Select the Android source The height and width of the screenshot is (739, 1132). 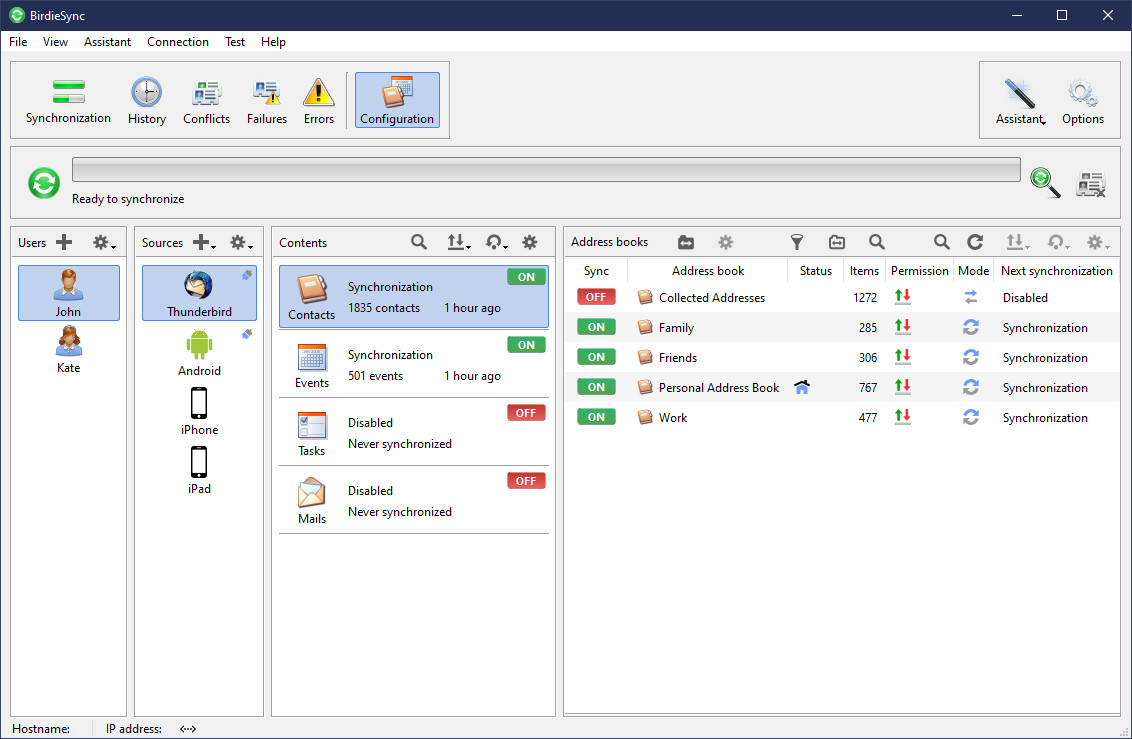[199, 353]
